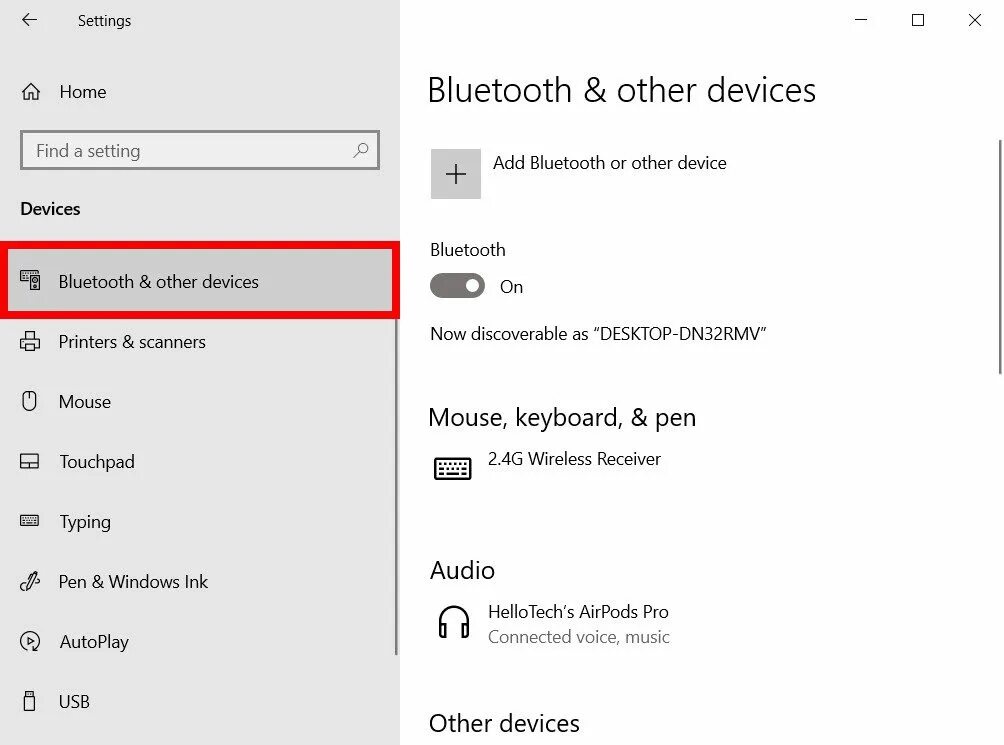1004x745 pixels.
Task: Click the printer icon in sidebar
Action: coord(30,341)
